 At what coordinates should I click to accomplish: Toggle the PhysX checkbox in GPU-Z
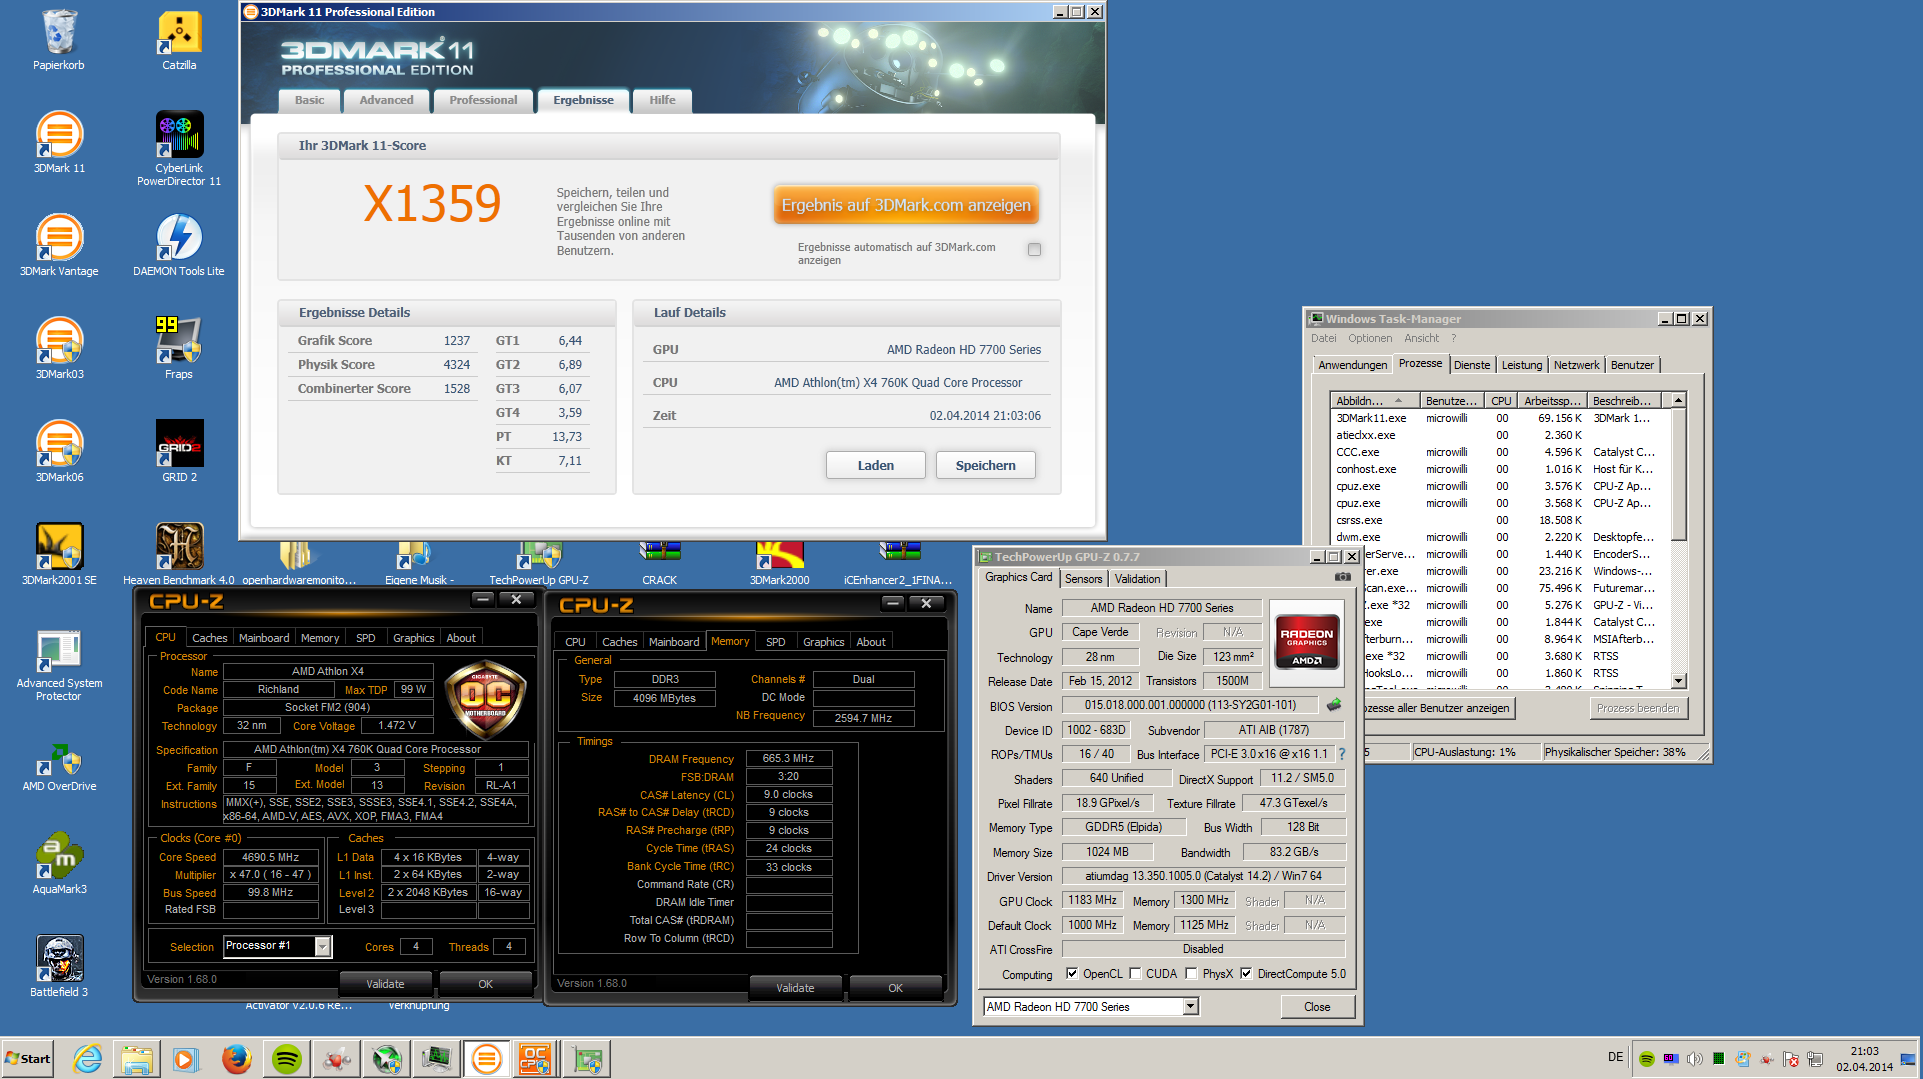tap(1191, 974)
